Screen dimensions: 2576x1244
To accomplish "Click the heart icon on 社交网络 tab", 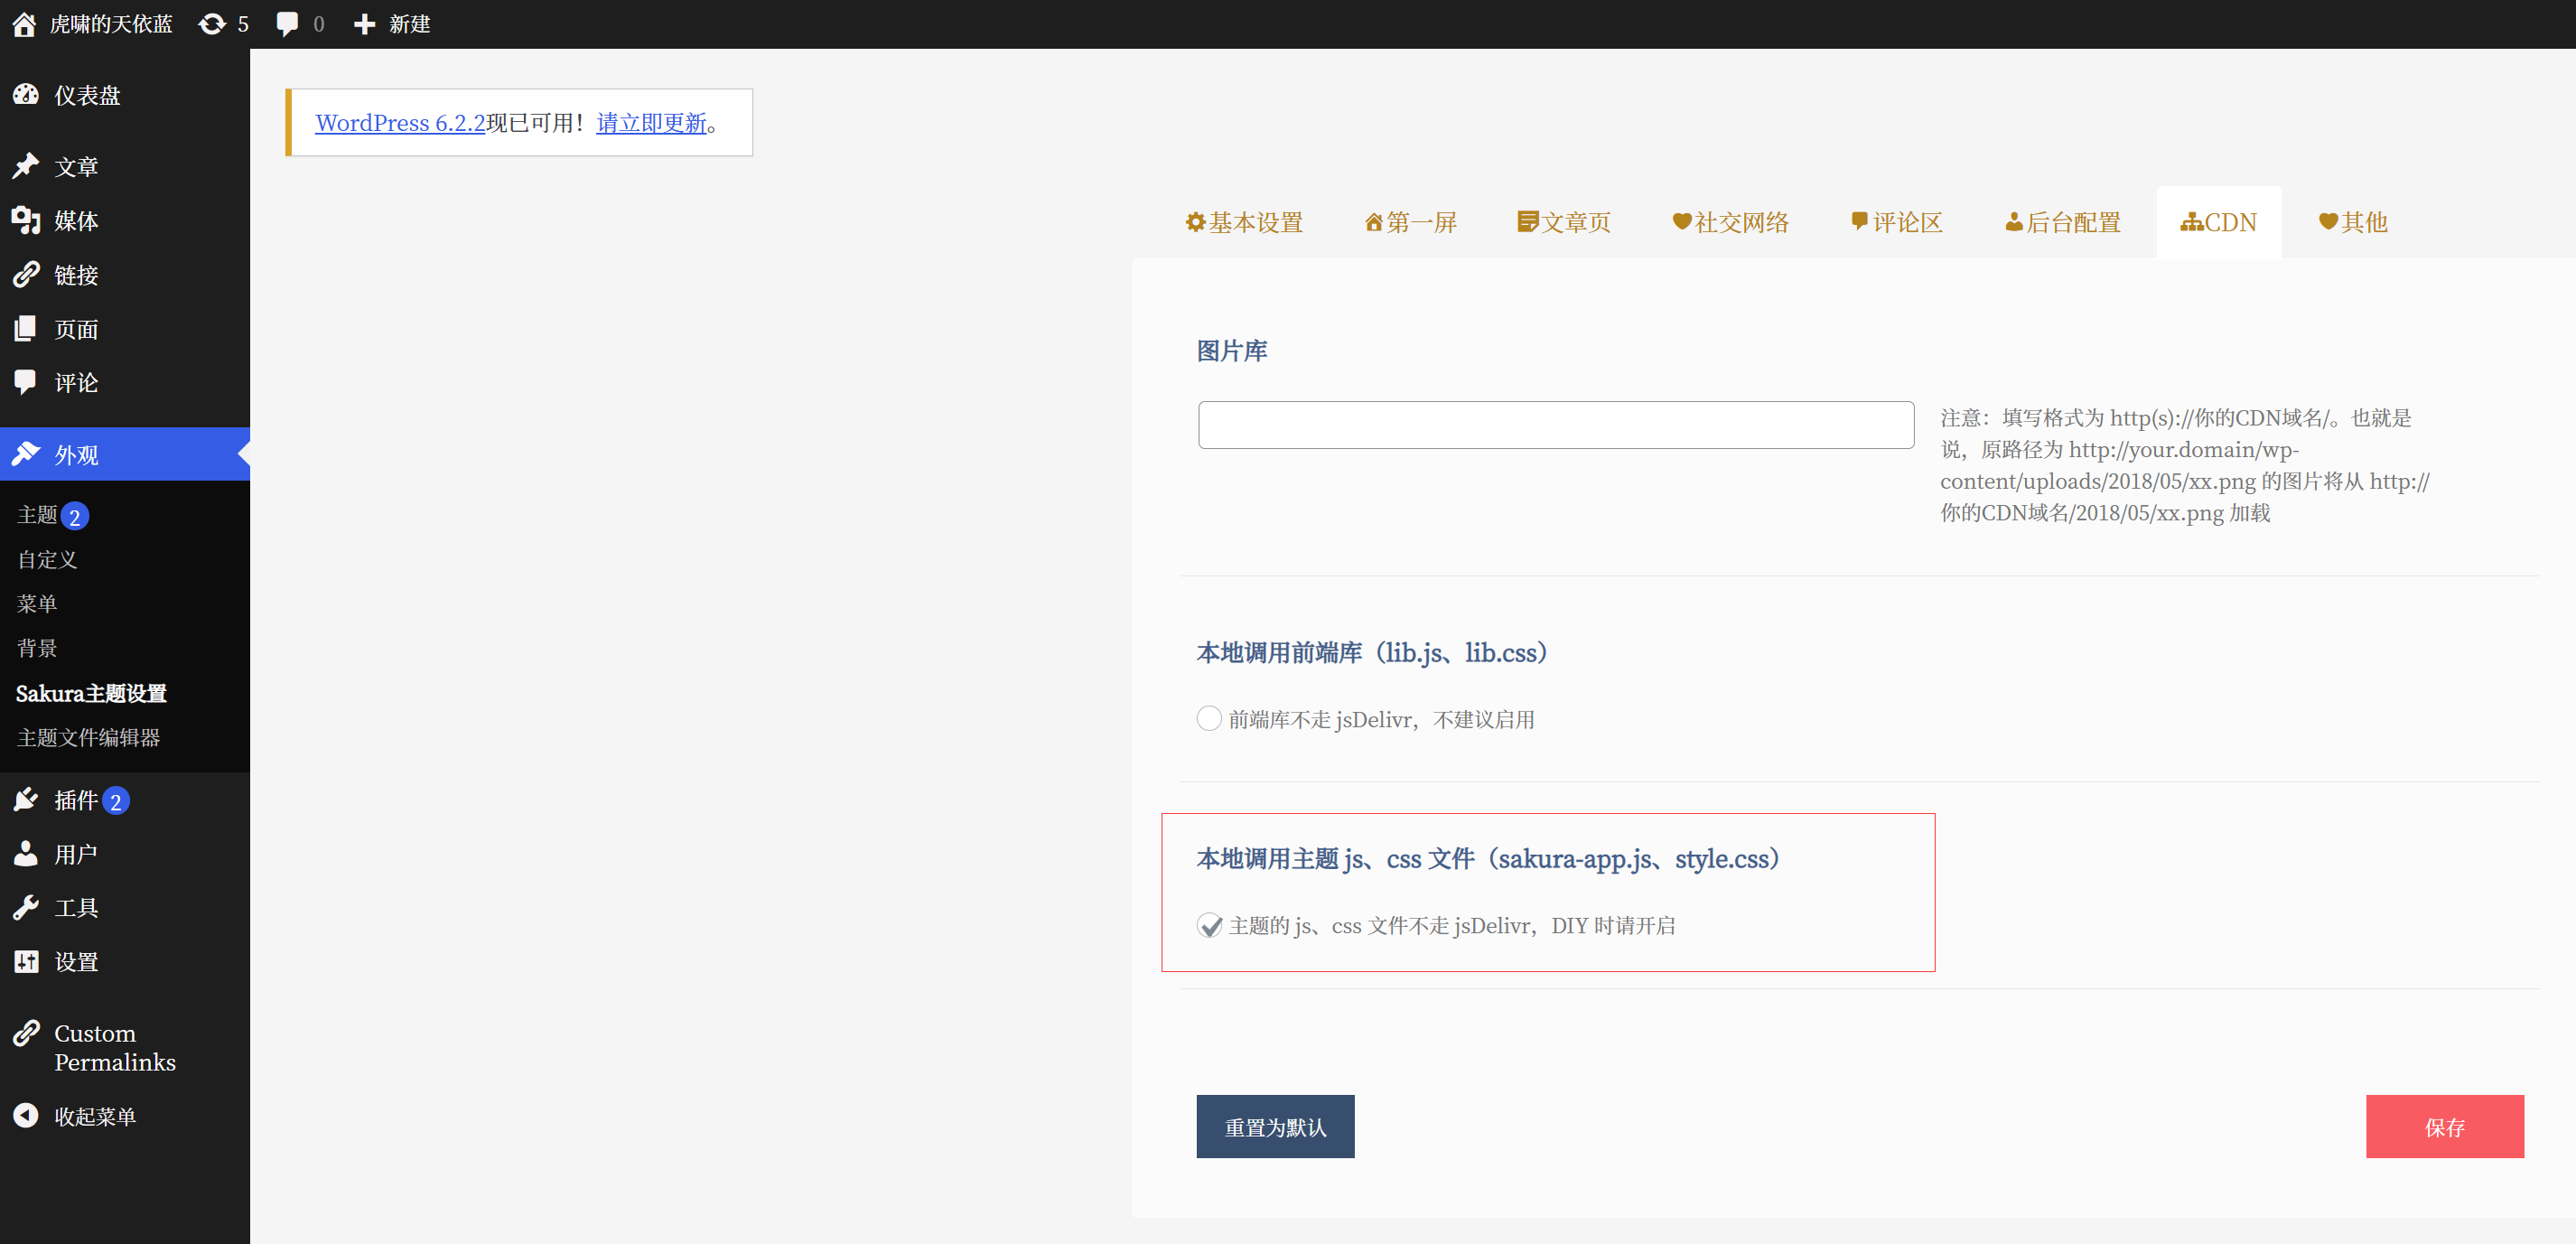I will pos(1682,221).
